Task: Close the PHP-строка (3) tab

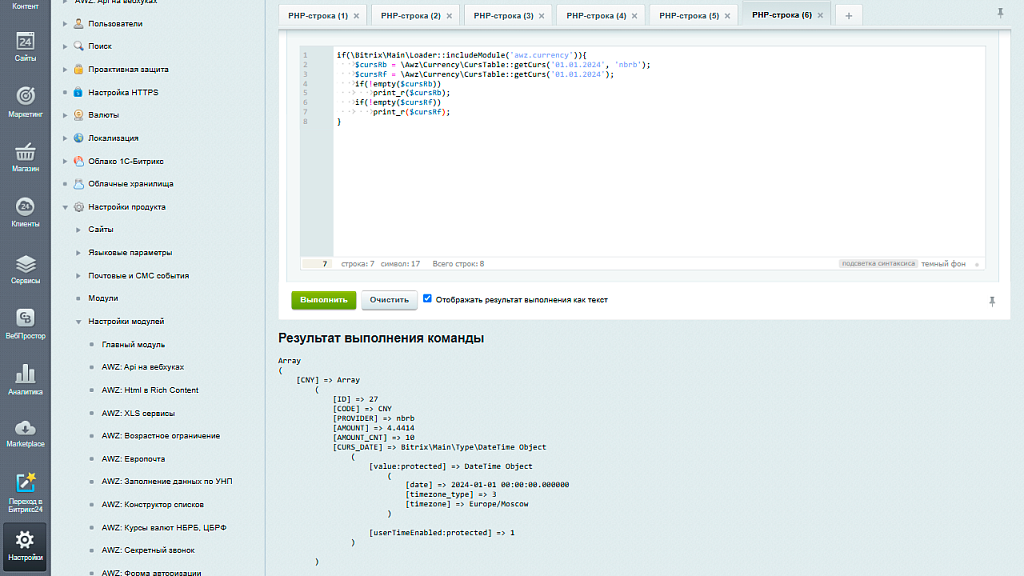Action: coord(543,16)
